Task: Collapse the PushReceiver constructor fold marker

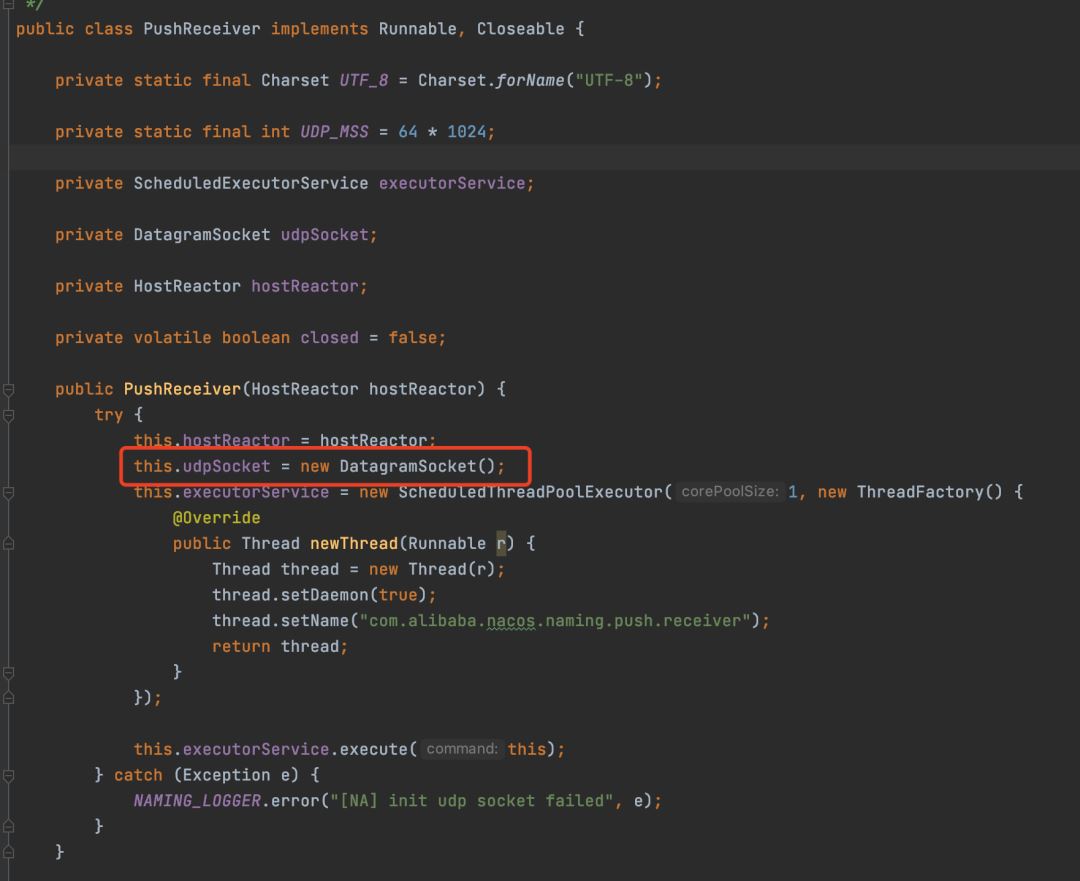Action: 8,390
